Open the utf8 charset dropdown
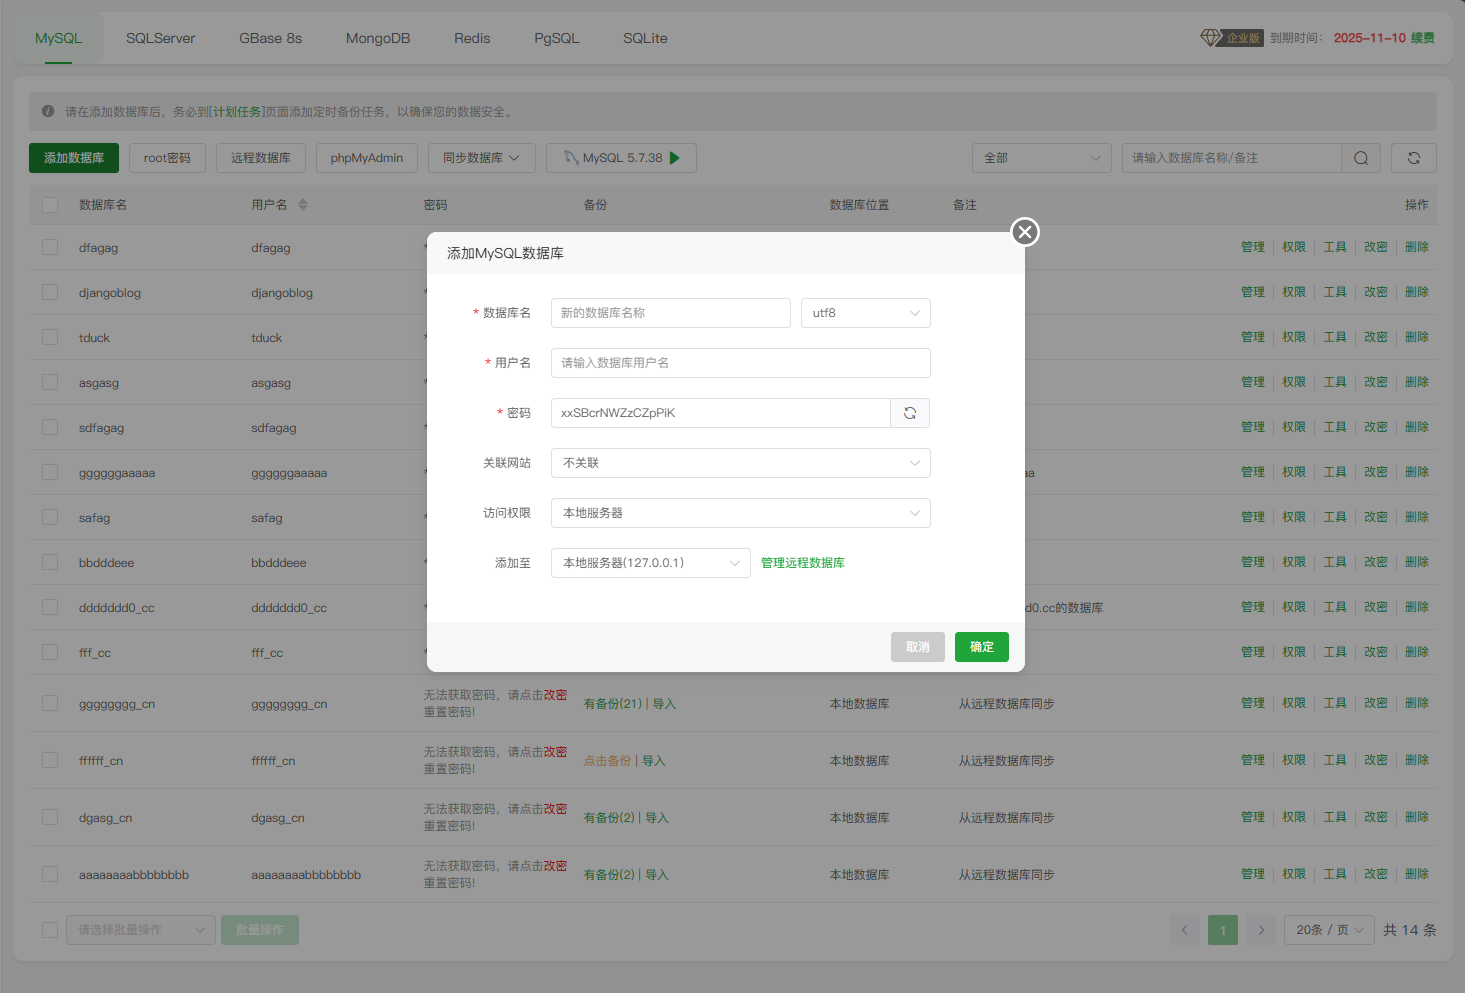 coord(865,313)
